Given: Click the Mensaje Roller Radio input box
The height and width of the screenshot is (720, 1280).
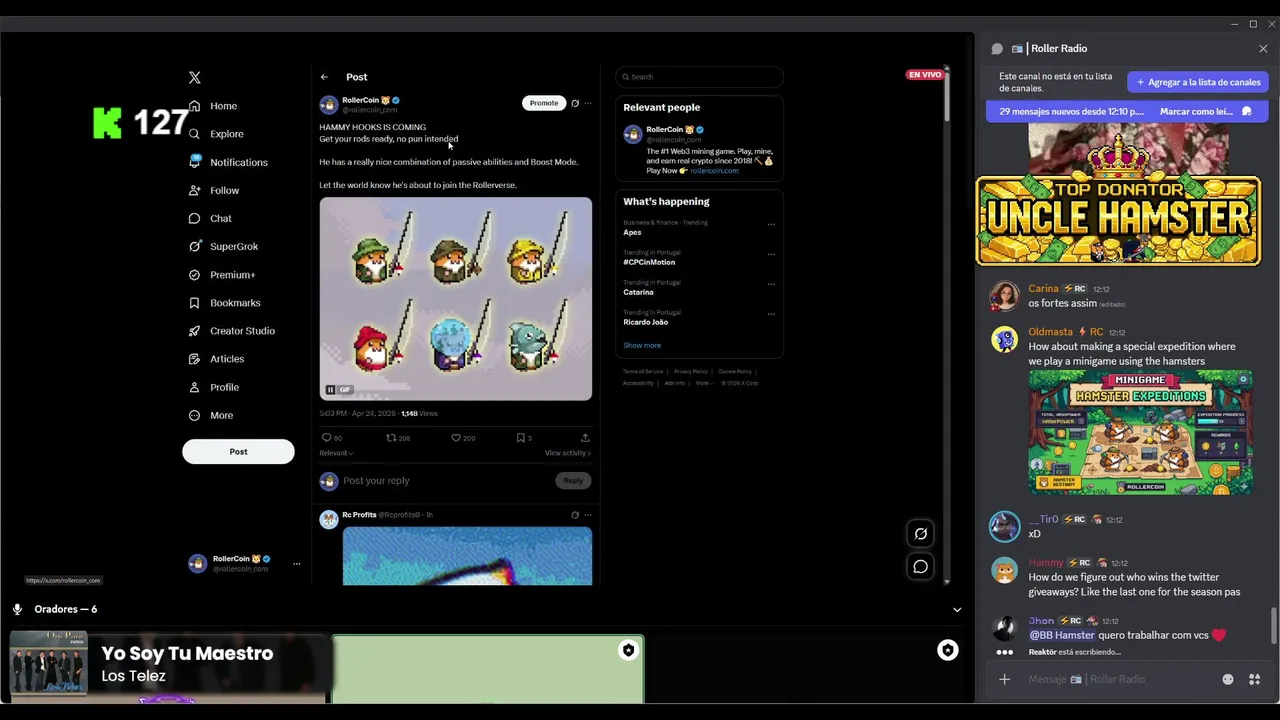Looking at the screenshot, I should [1120, 680].
